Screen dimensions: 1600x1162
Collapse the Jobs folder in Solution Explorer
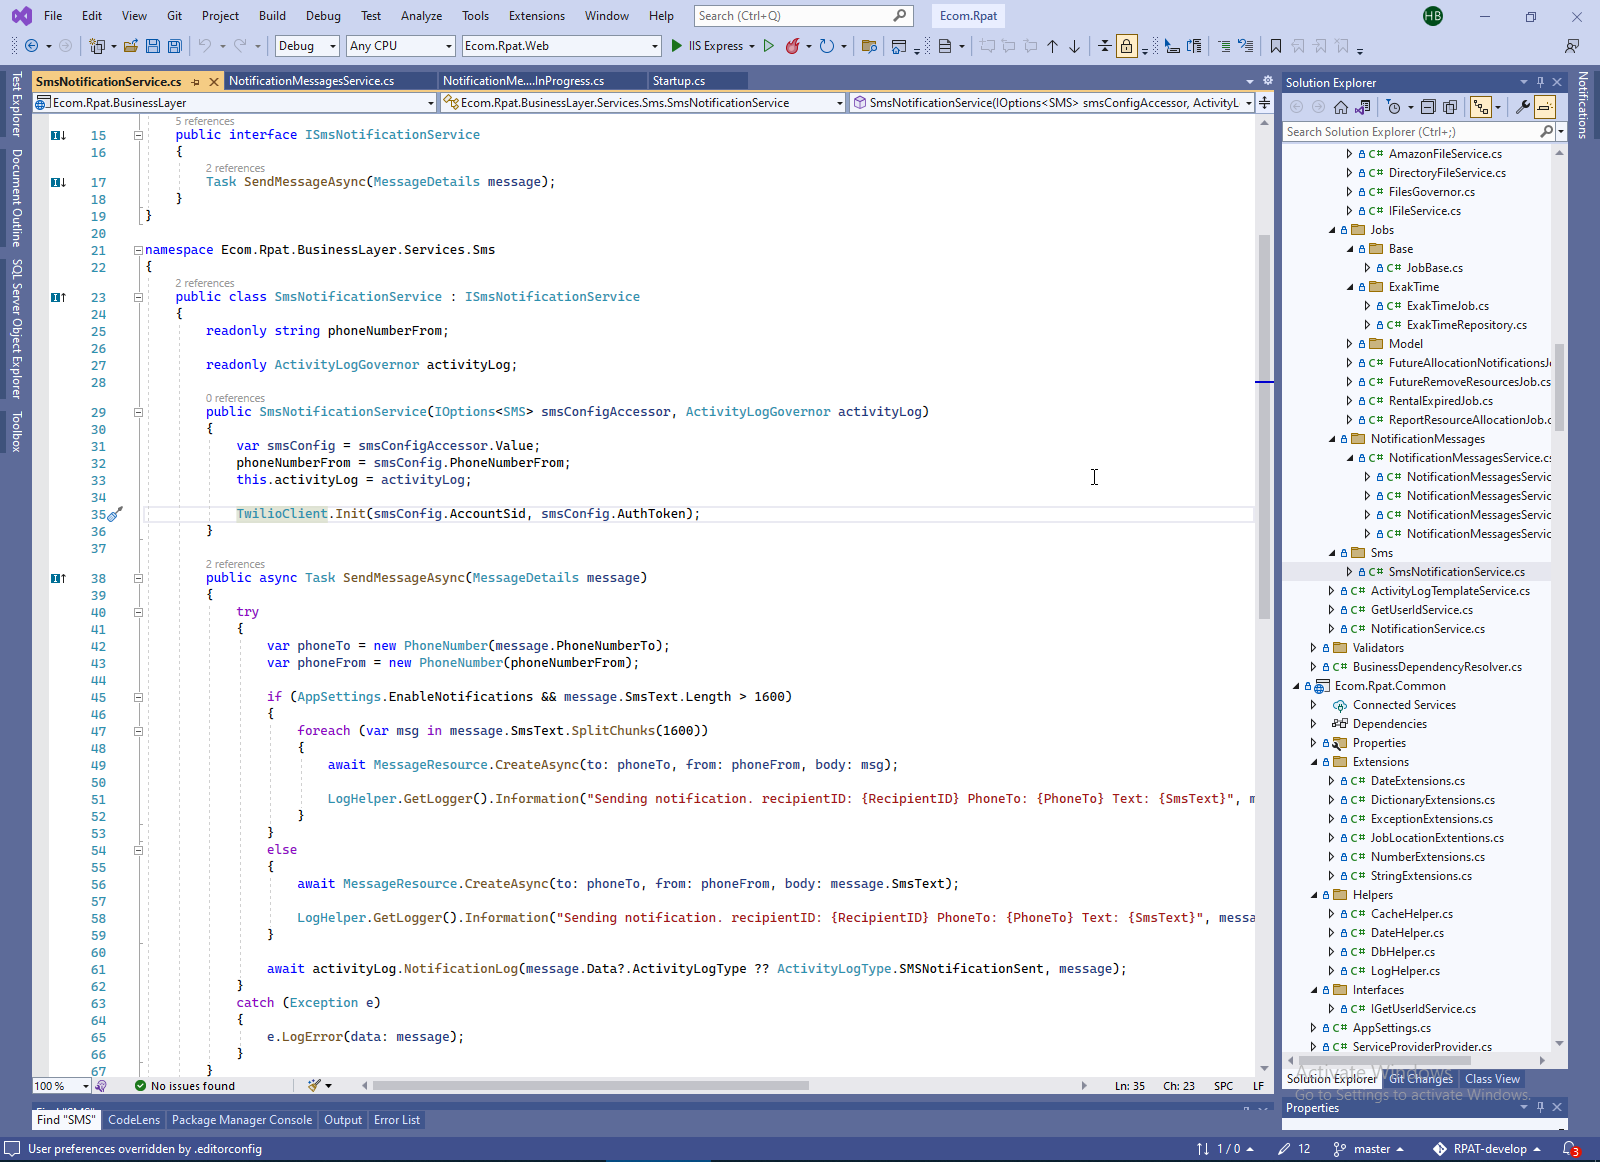1332,230
